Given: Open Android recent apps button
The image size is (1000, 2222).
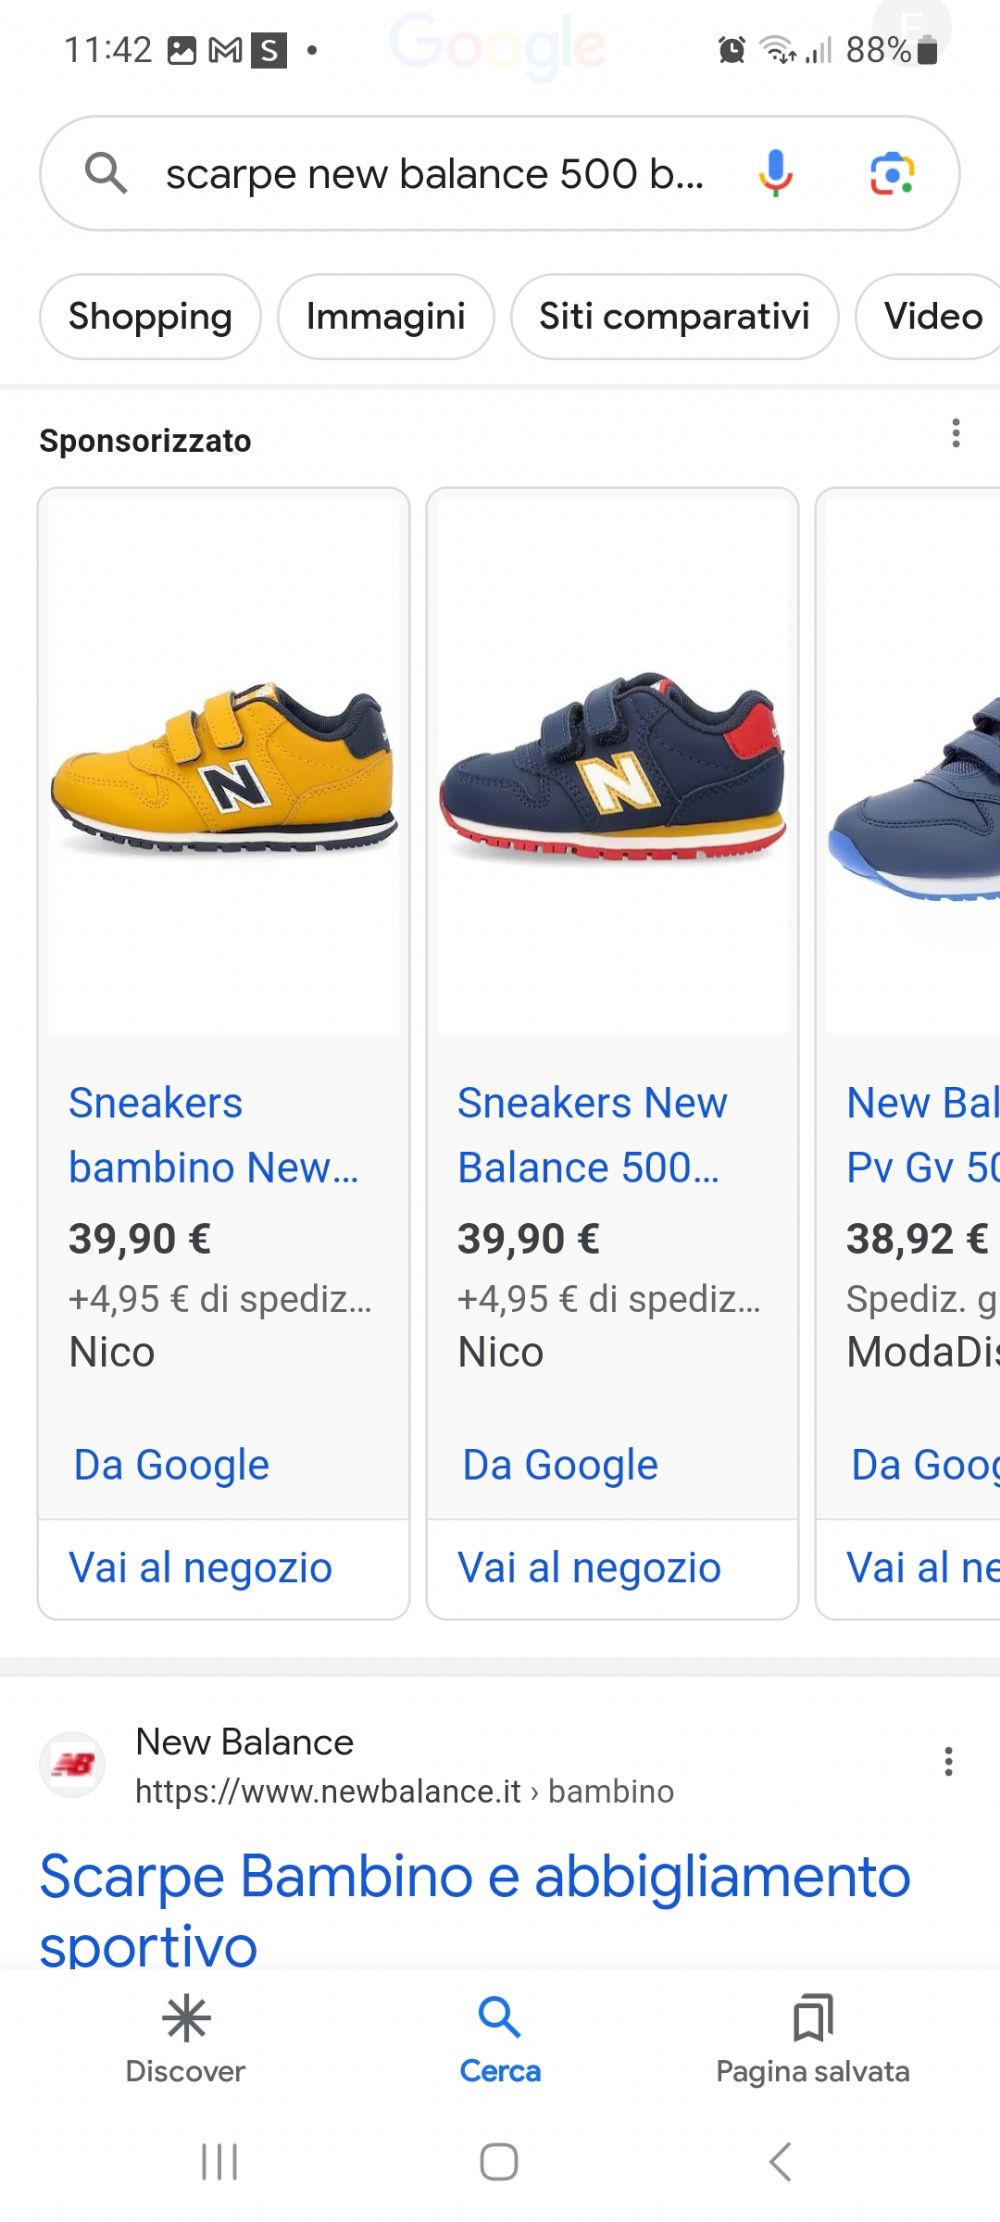Looking at the screenshot, I should 219,2161.
